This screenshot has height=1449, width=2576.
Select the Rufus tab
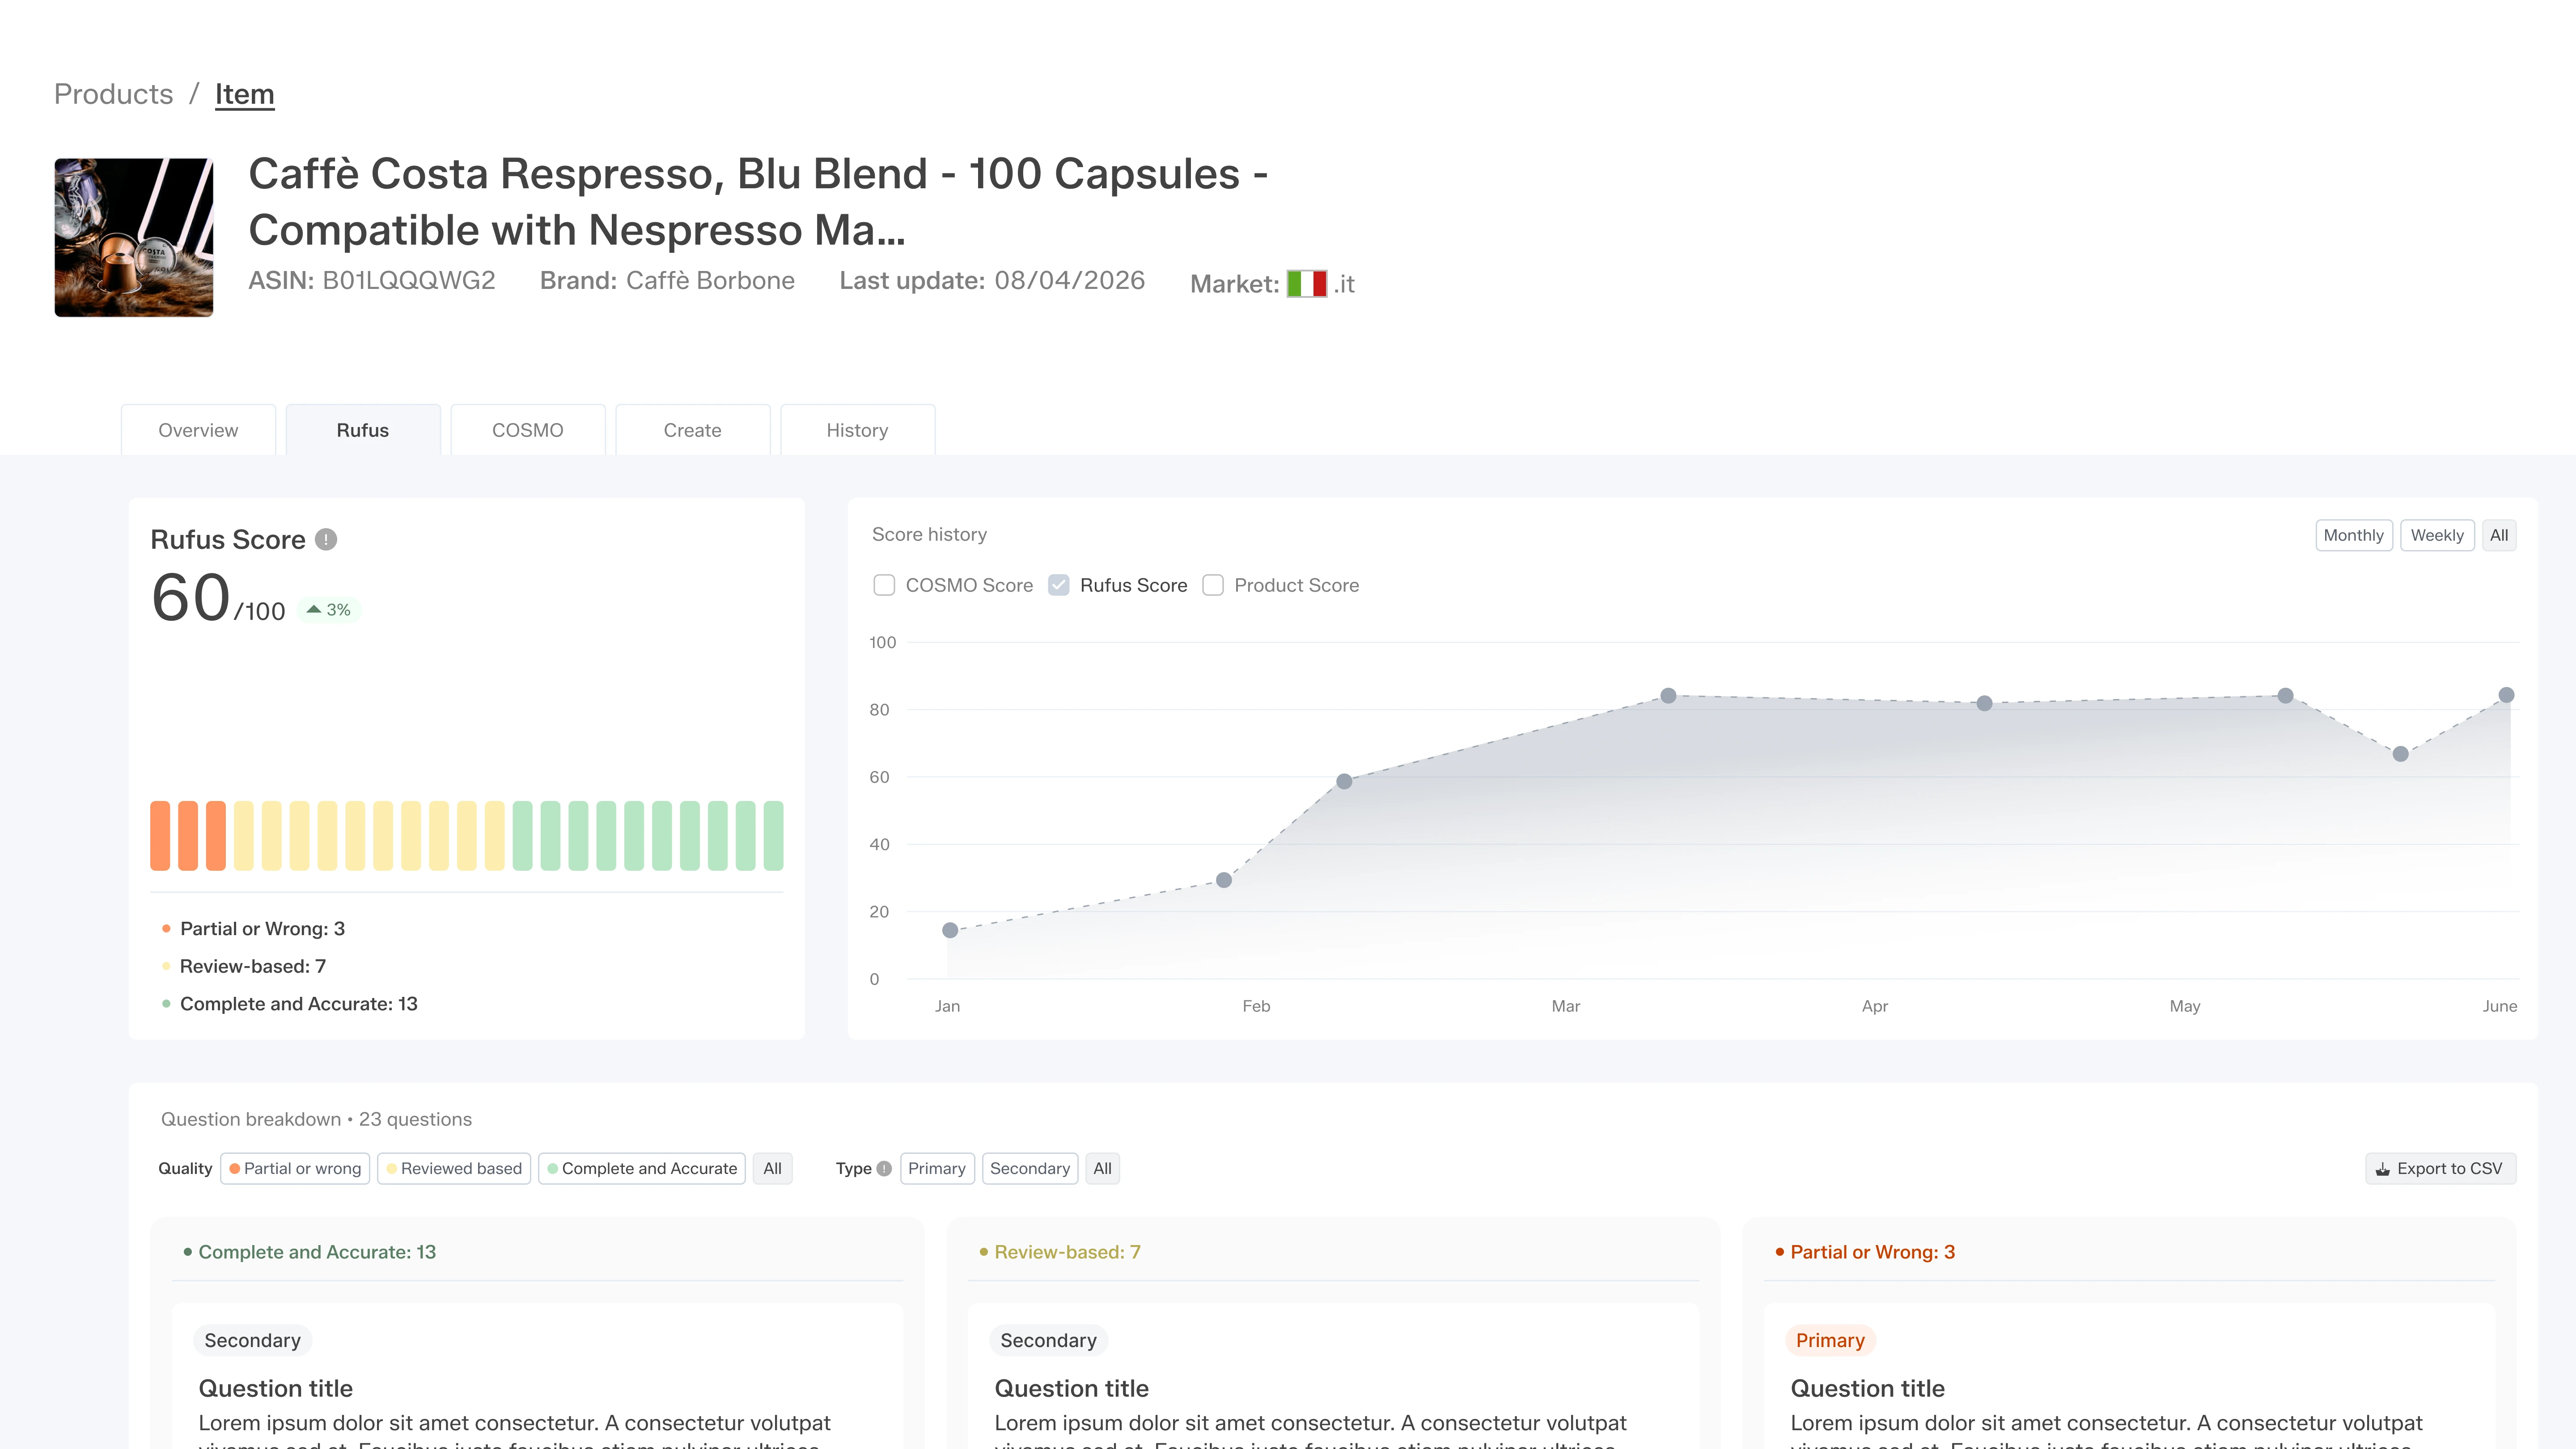pyautogui.click(x=363, y=430)
